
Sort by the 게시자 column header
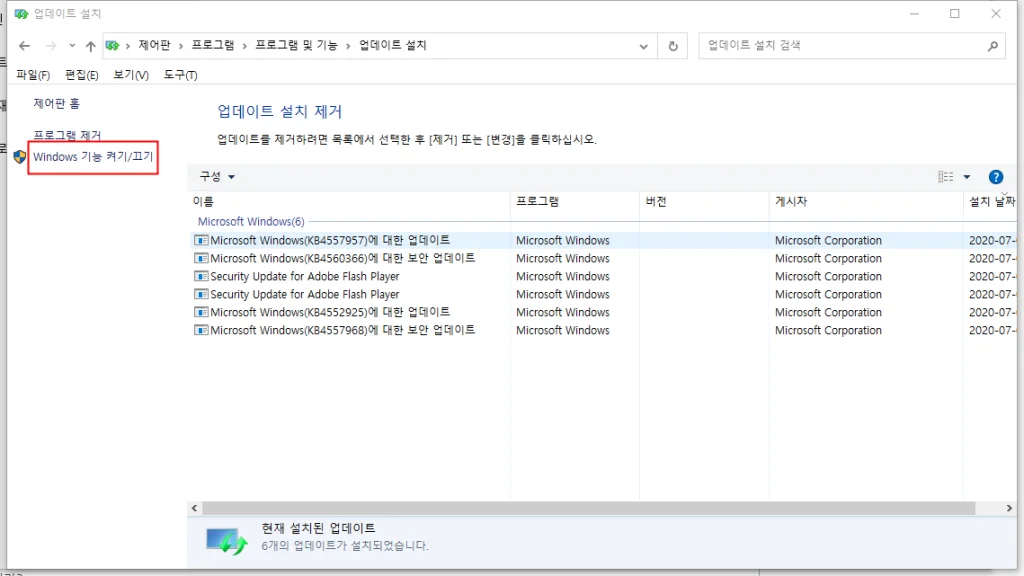click(x=865, y=202)
